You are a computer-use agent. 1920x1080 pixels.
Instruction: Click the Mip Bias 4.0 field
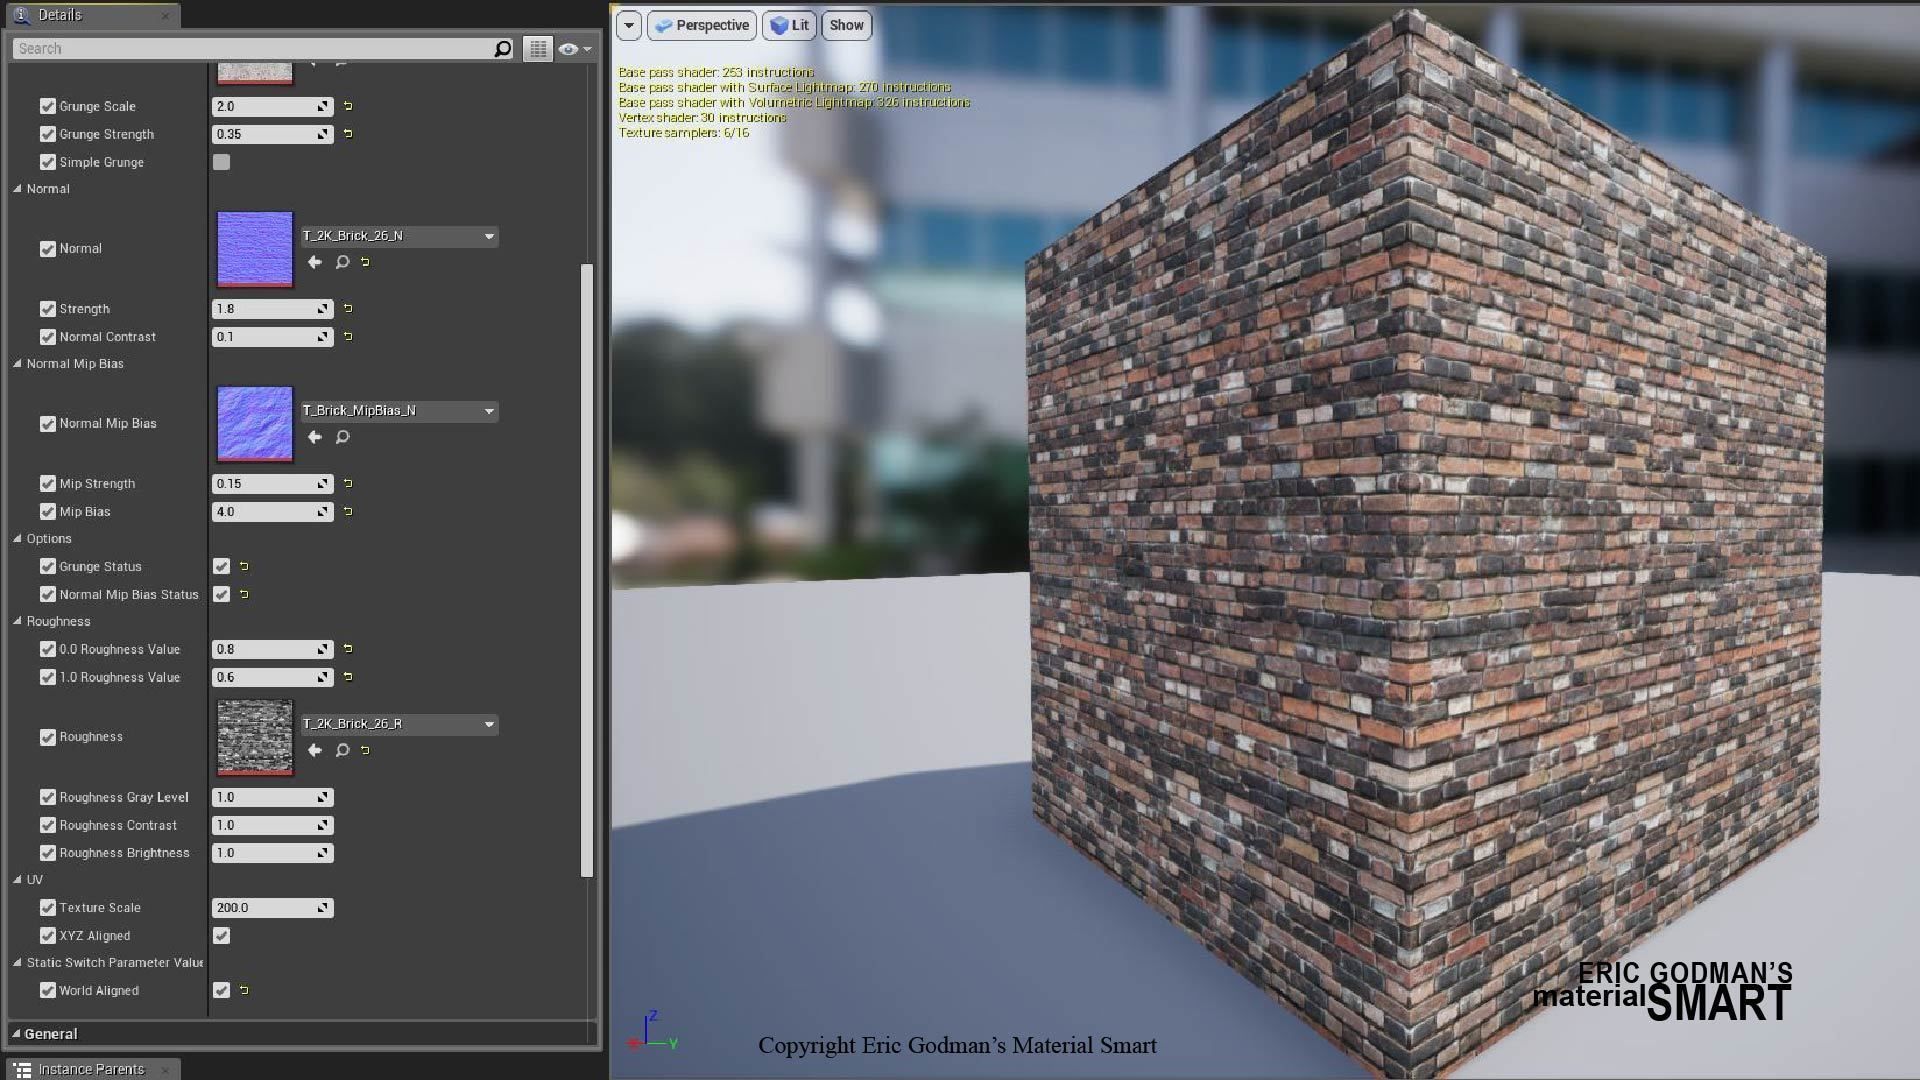pyautogui.click(x=272, y=512)
